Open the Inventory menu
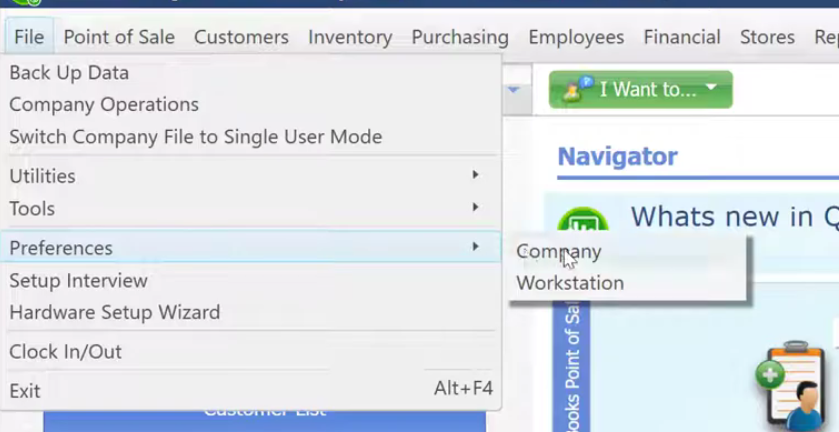The height and width of the screenshot is (432, 839). coord(350,37)
